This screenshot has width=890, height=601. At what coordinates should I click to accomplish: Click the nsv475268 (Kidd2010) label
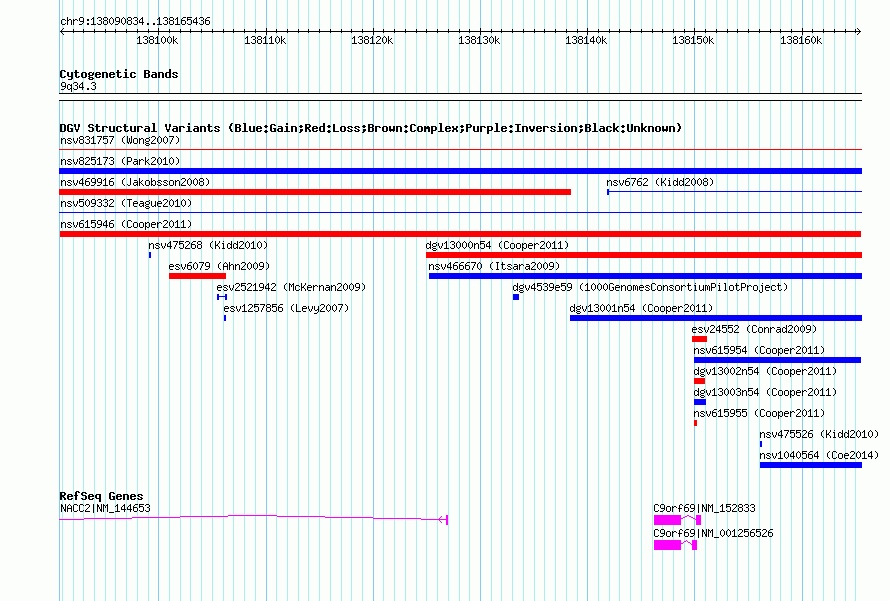tap(208, 245)
